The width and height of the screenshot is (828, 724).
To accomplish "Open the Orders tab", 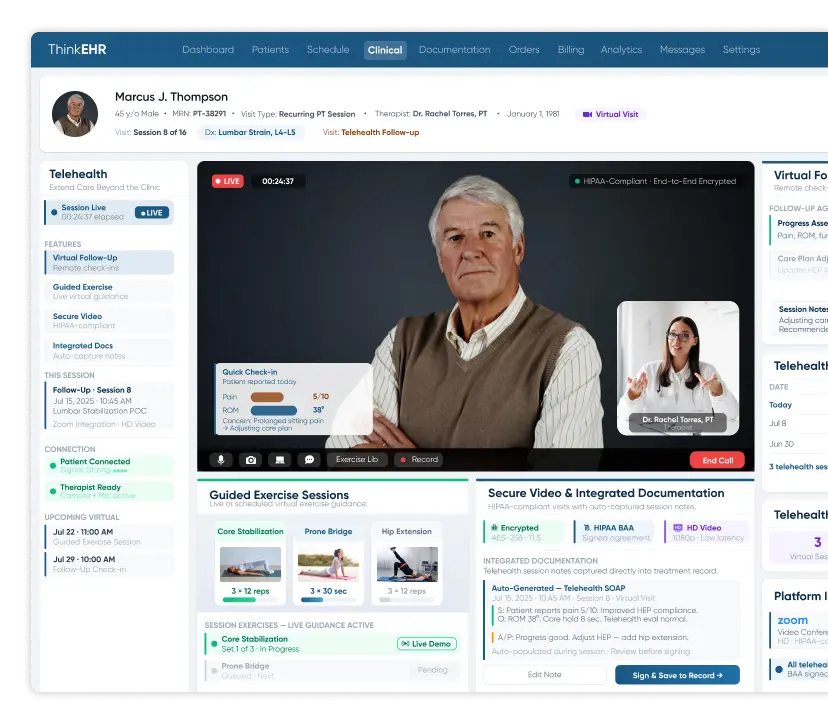I will tap(524, 50).
